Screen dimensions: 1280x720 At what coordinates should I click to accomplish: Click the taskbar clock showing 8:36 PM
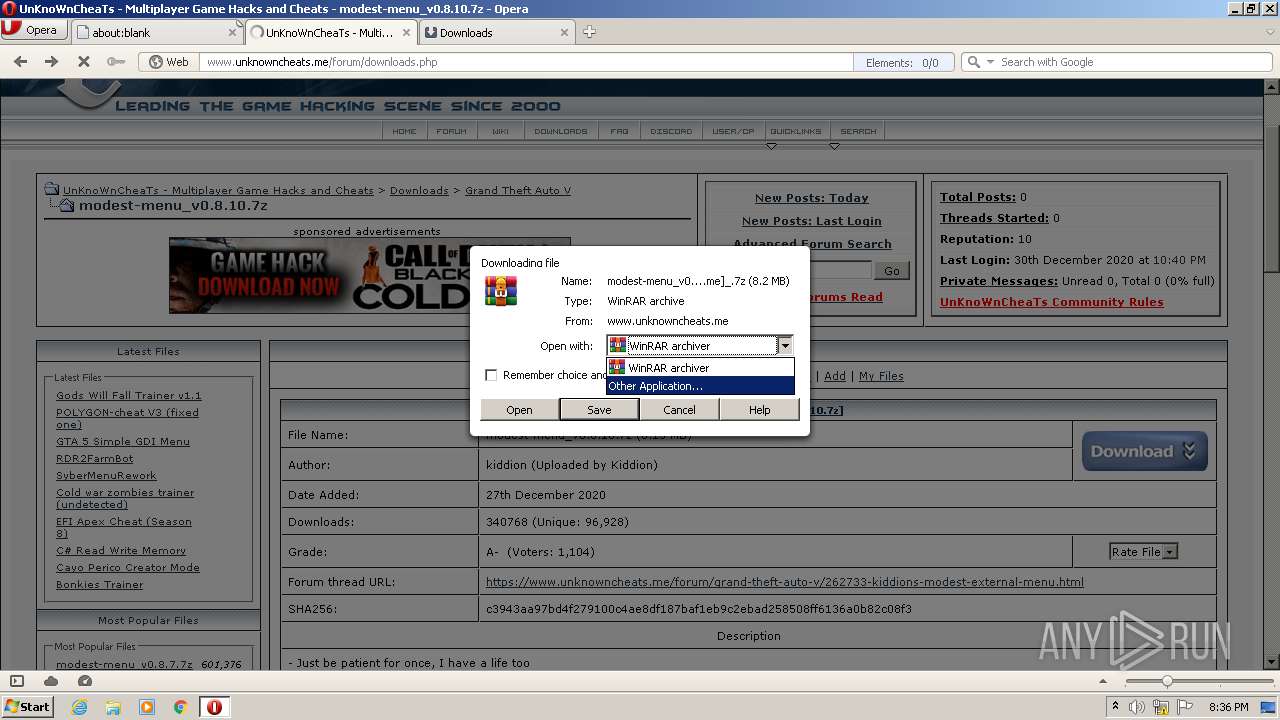[1229, 707]
